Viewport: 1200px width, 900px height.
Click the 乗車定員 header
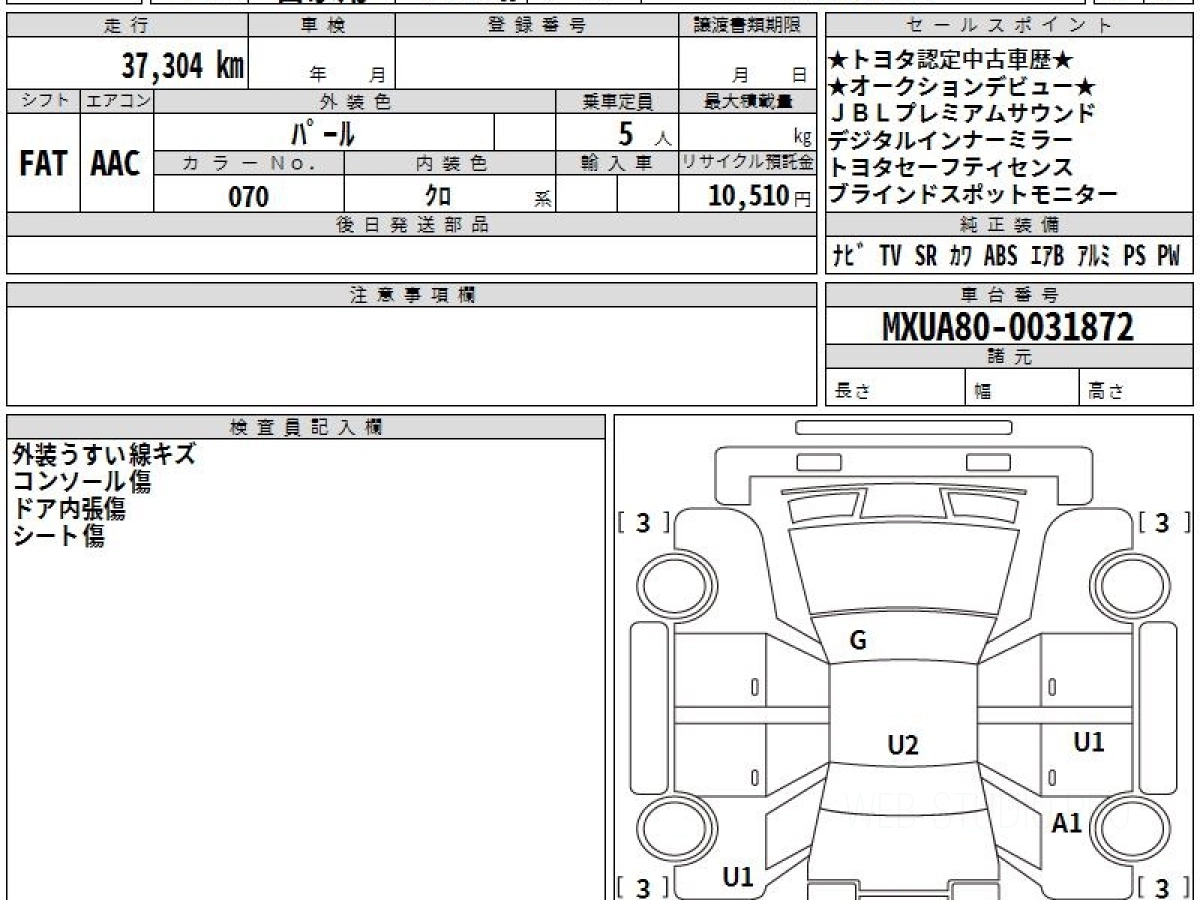tap(617, 101)
